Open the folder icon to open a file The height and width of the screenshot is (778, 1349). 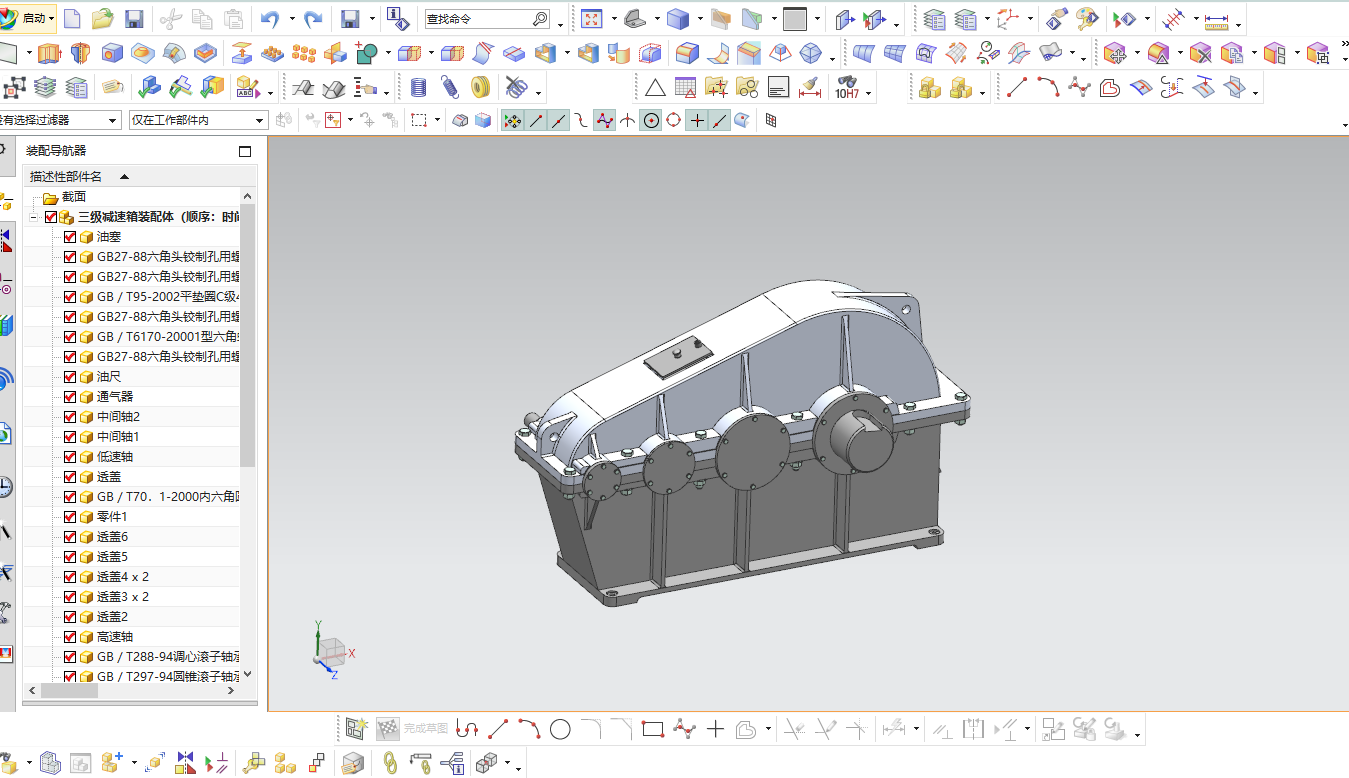102,18
